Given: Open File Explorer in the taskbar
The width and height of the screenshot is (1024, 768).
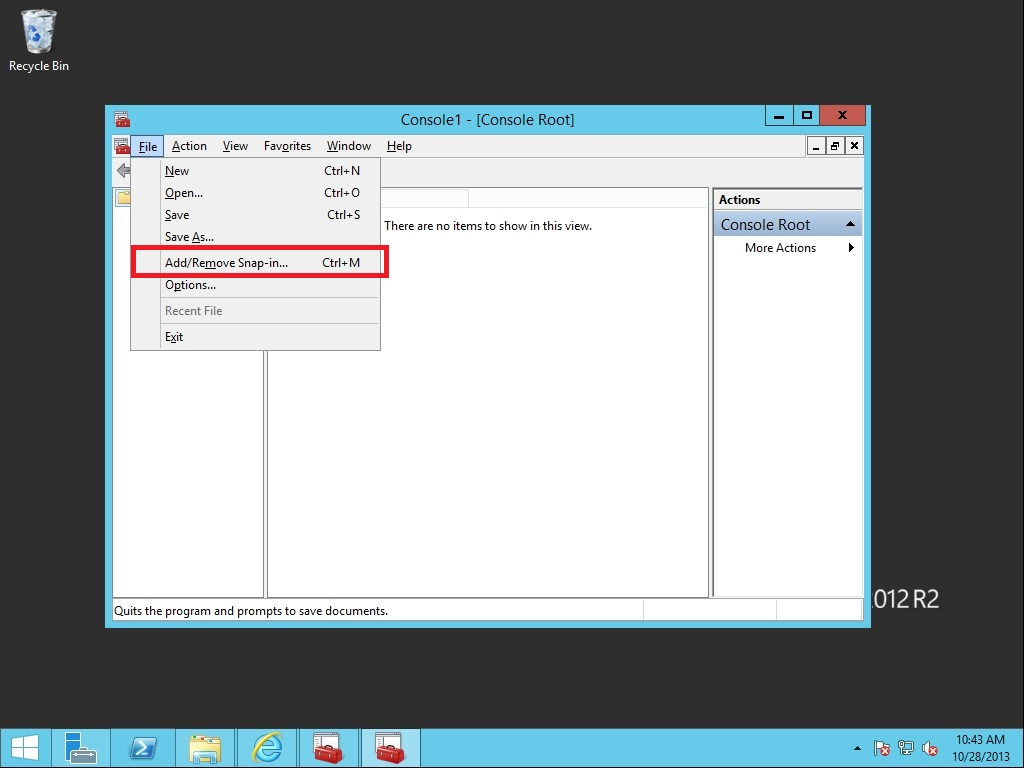Looking at the screenshot, I should (x=205, y=747).
